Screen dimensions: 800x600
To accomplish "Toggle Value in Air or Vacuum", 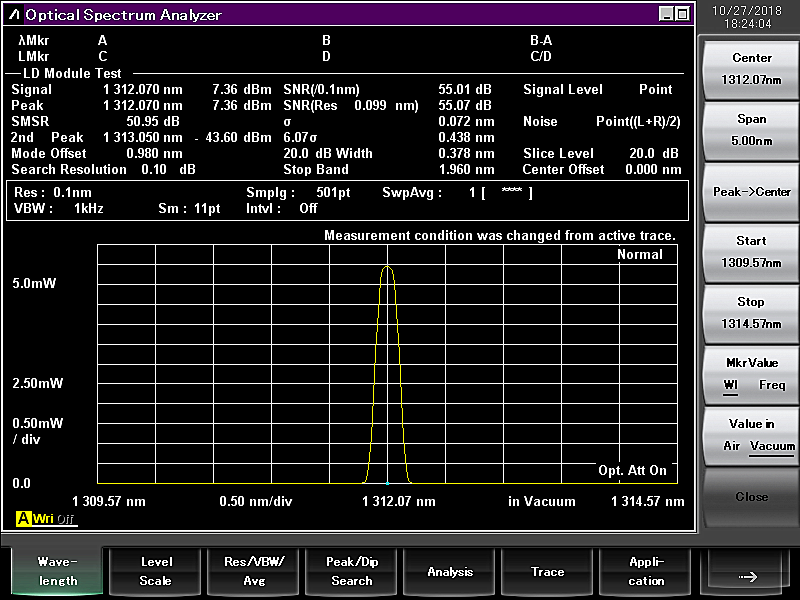I will (751, 435).
